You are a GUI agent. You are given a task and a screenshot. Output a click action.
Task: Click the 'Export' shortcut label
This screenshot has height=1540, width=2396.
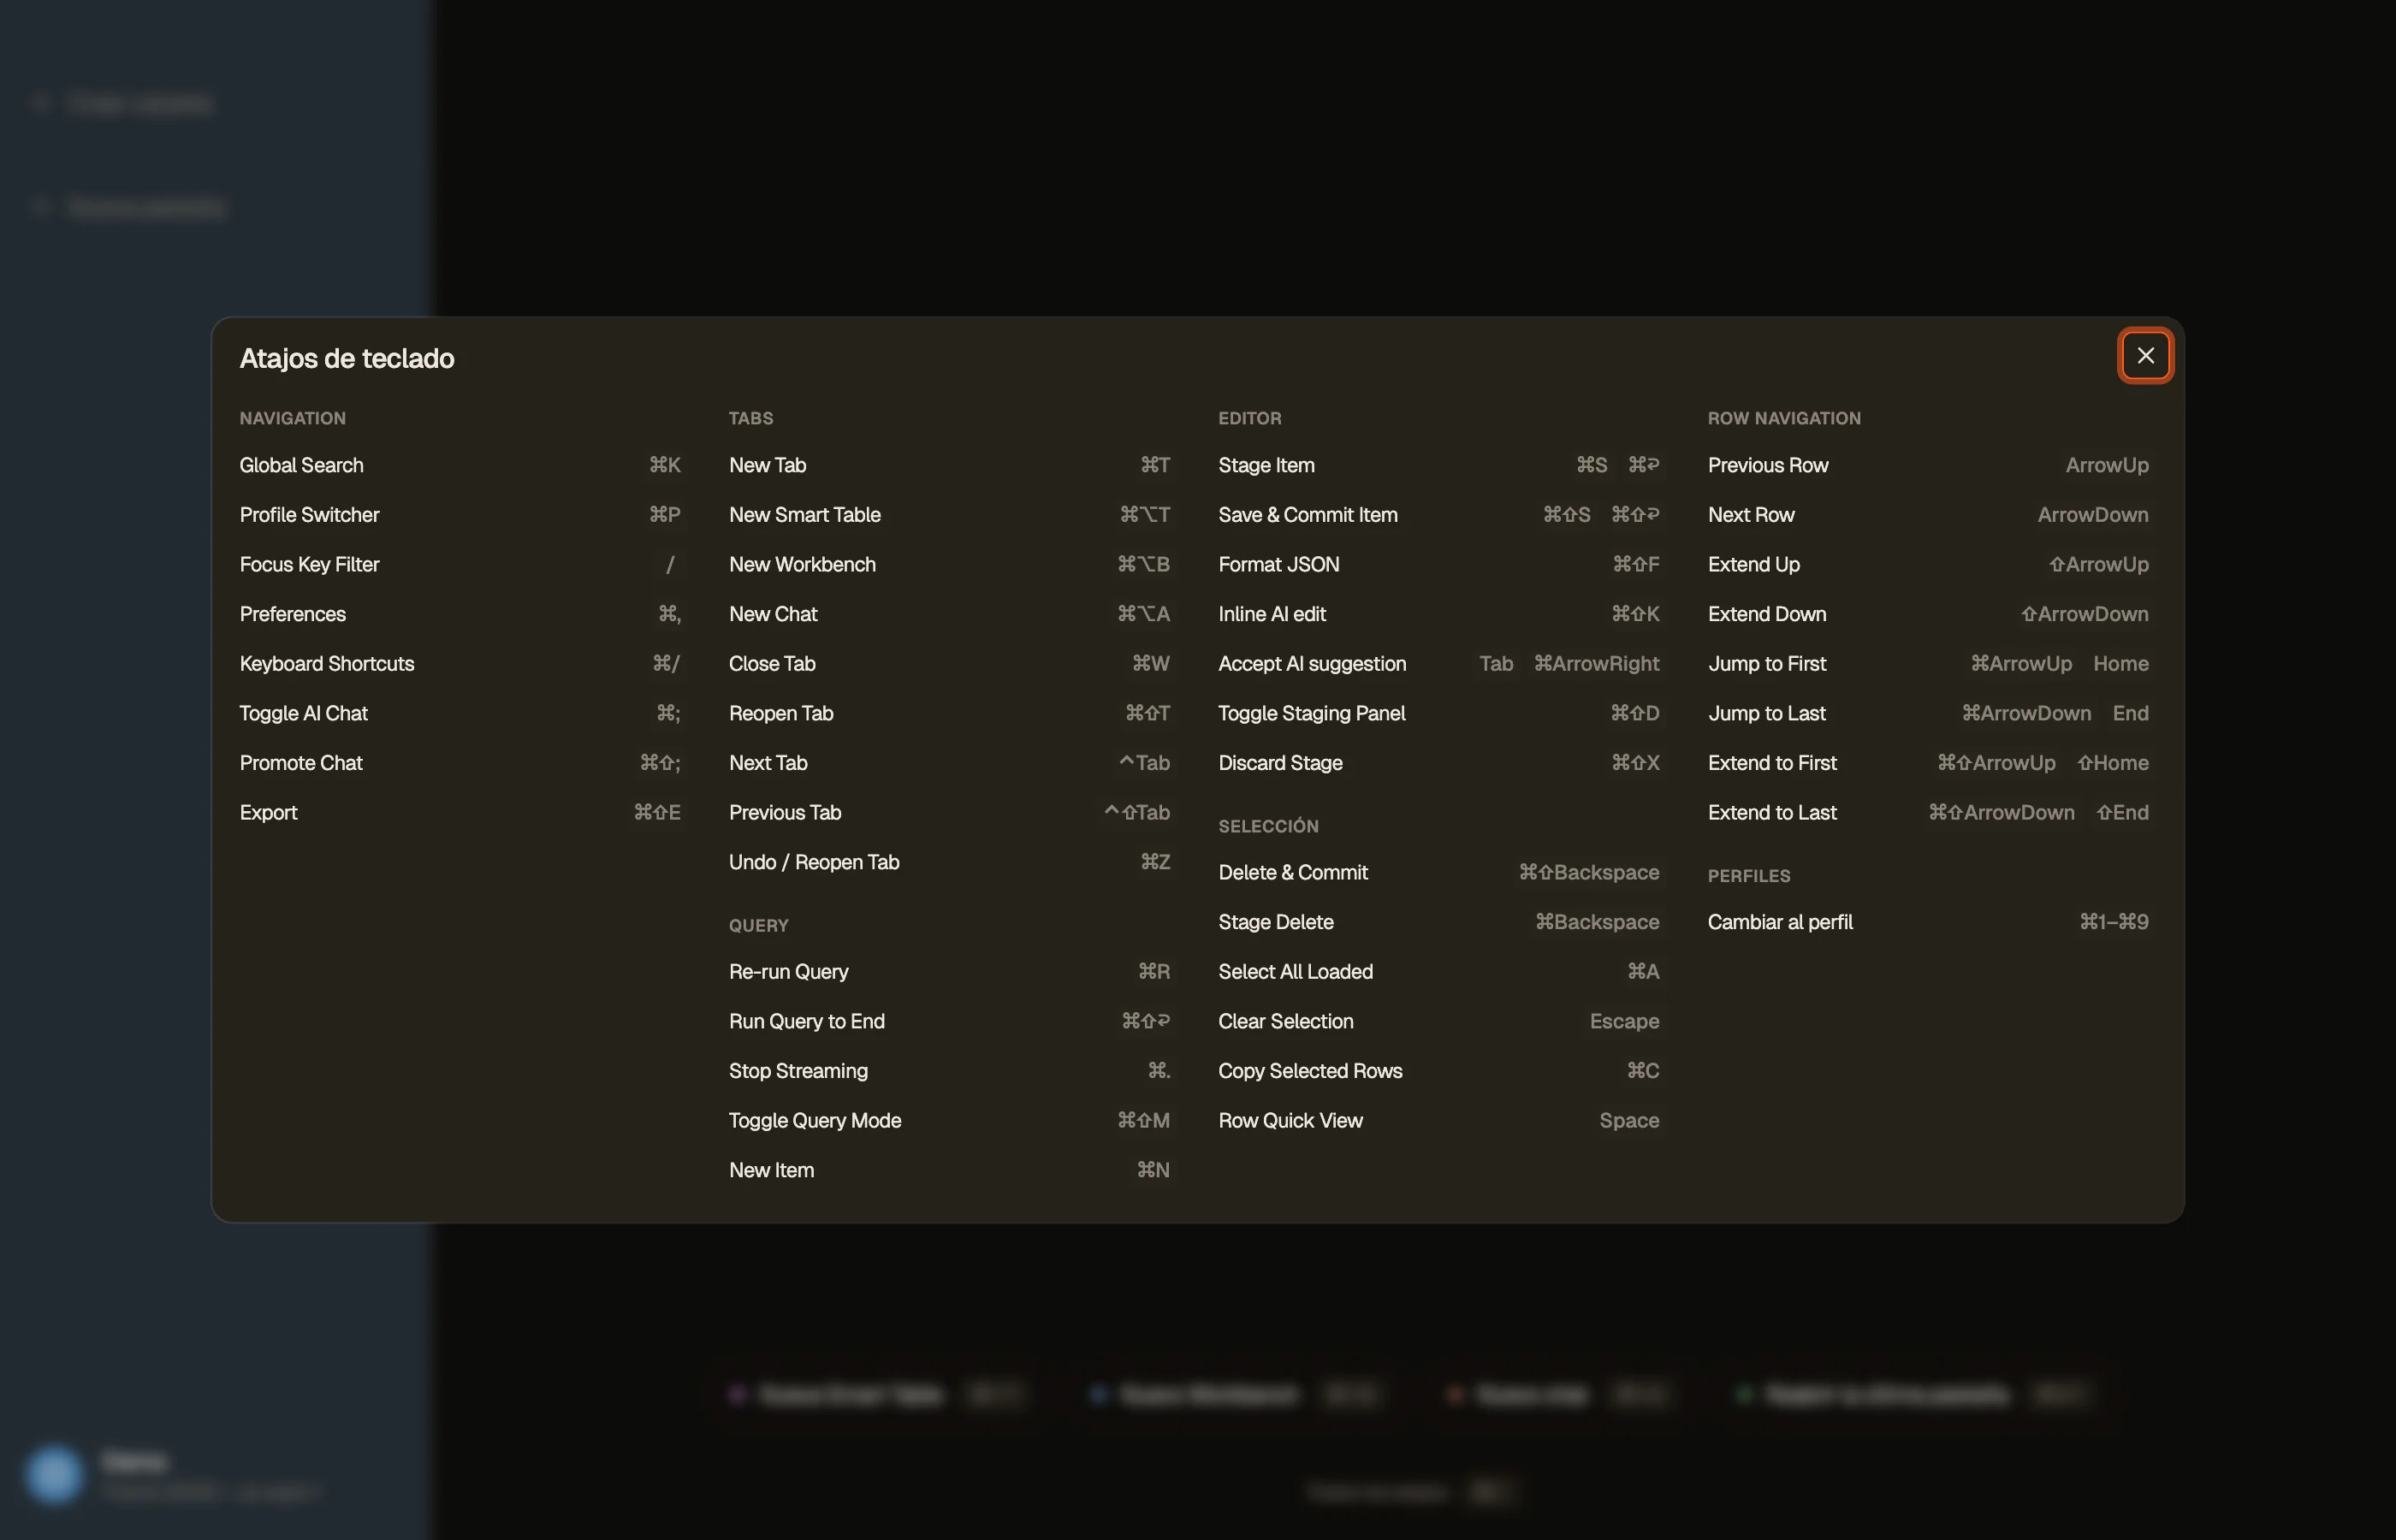point(268,813)
